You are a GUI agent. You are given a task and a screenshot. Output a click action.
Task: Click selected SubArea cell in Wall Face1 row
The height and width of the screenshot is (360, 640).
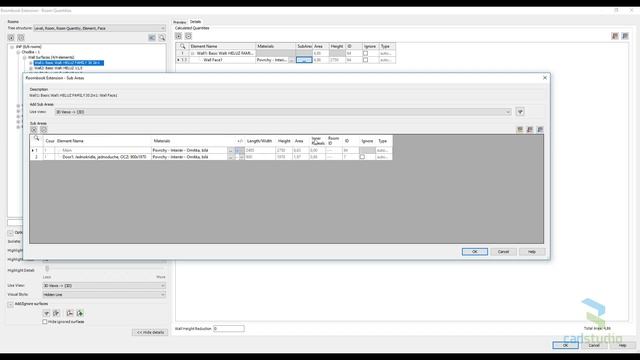pos(304,60)
